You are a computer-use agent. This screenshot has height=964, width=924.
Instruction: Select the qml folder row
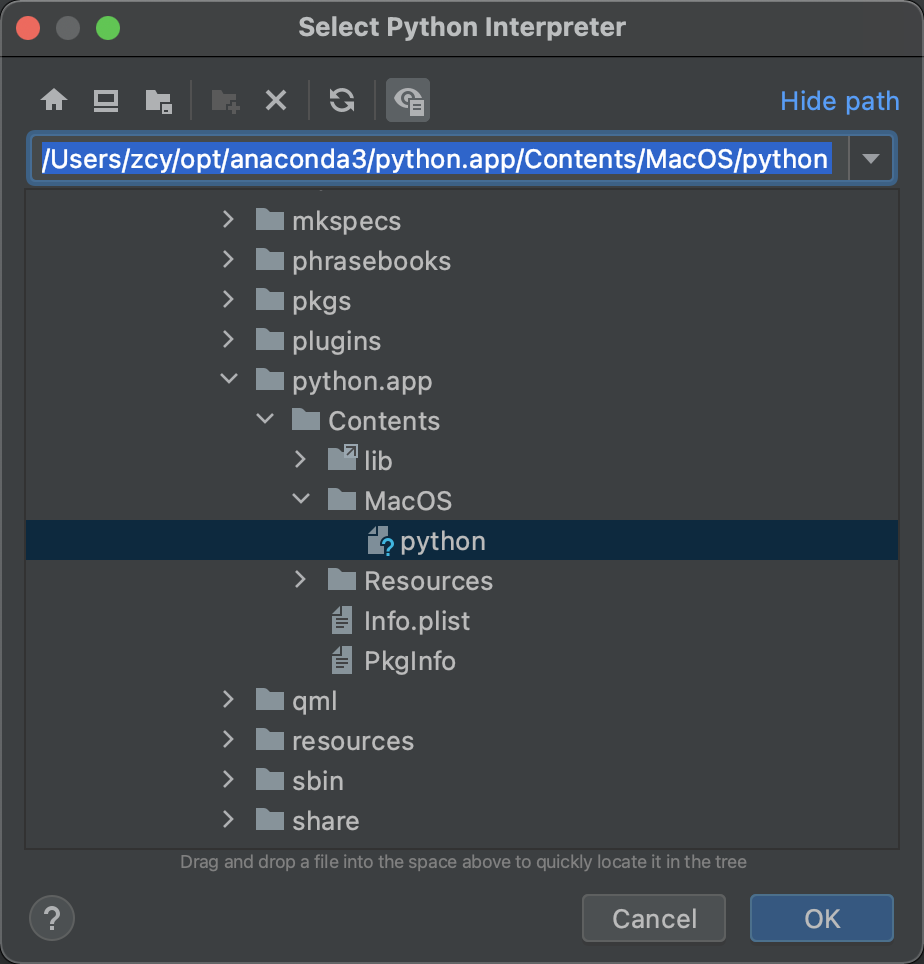coord(462,700)
